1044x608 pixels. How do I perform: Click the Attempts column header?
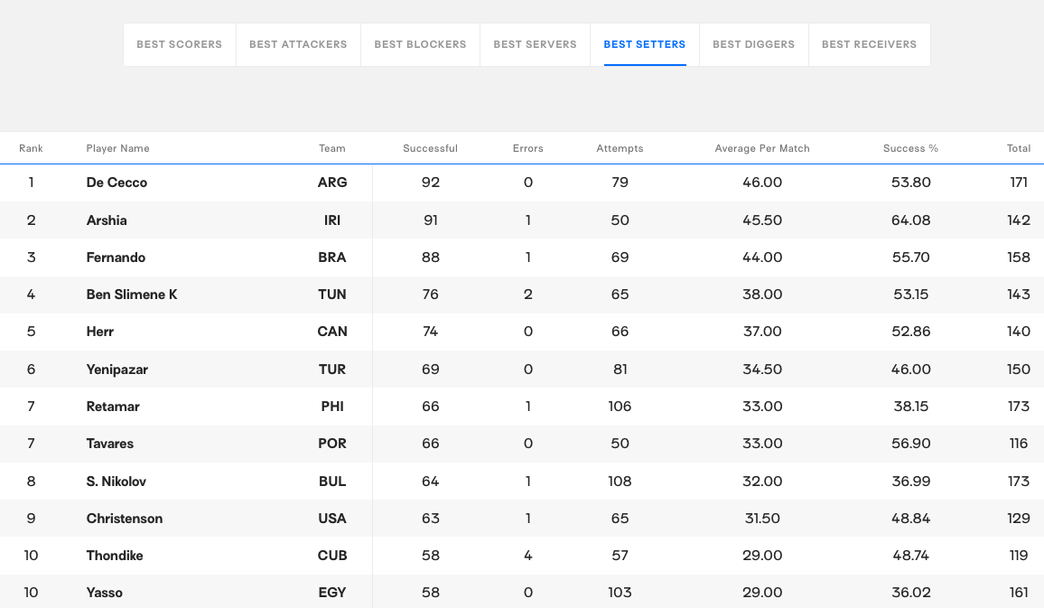(x=620, y=148)
